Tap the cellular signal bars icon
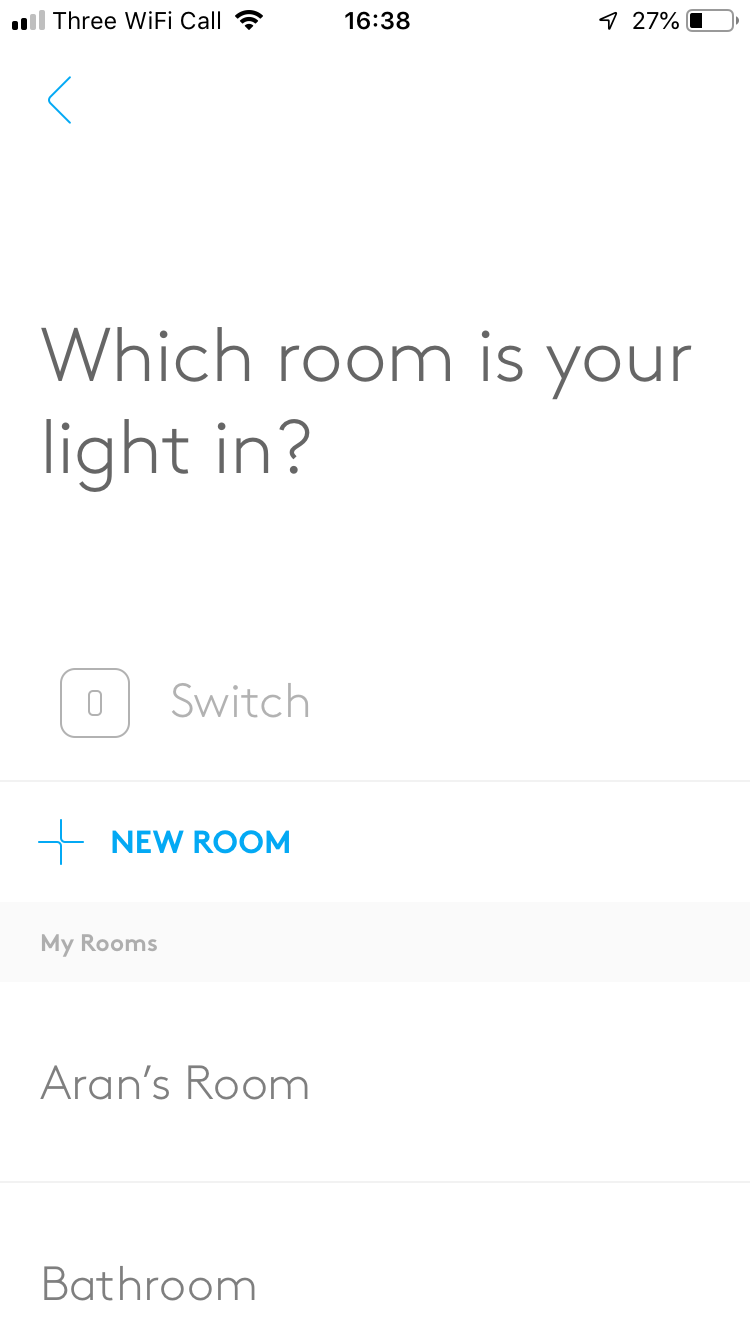The image size is (750, 1334). pos(28,20)
